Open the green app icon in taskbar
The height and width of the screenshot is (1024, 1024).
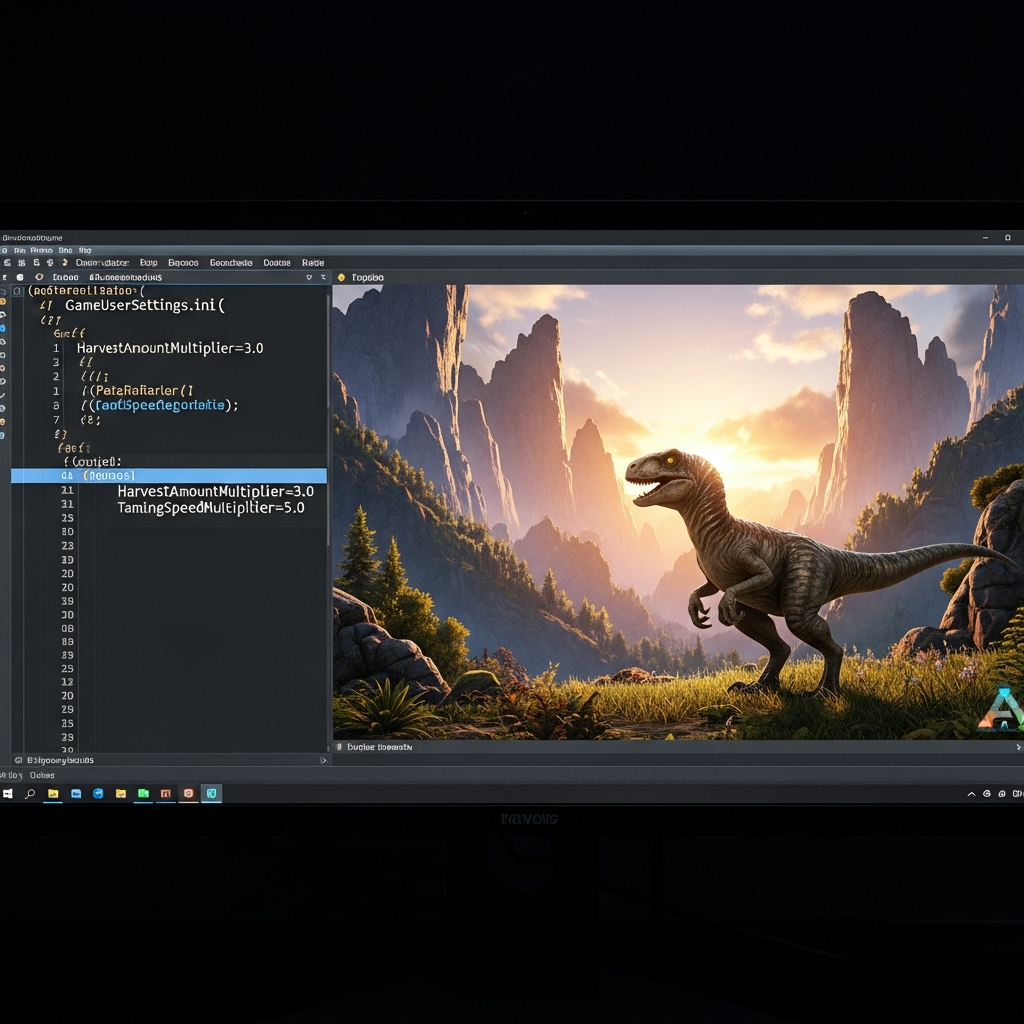(x=143, y=794)
